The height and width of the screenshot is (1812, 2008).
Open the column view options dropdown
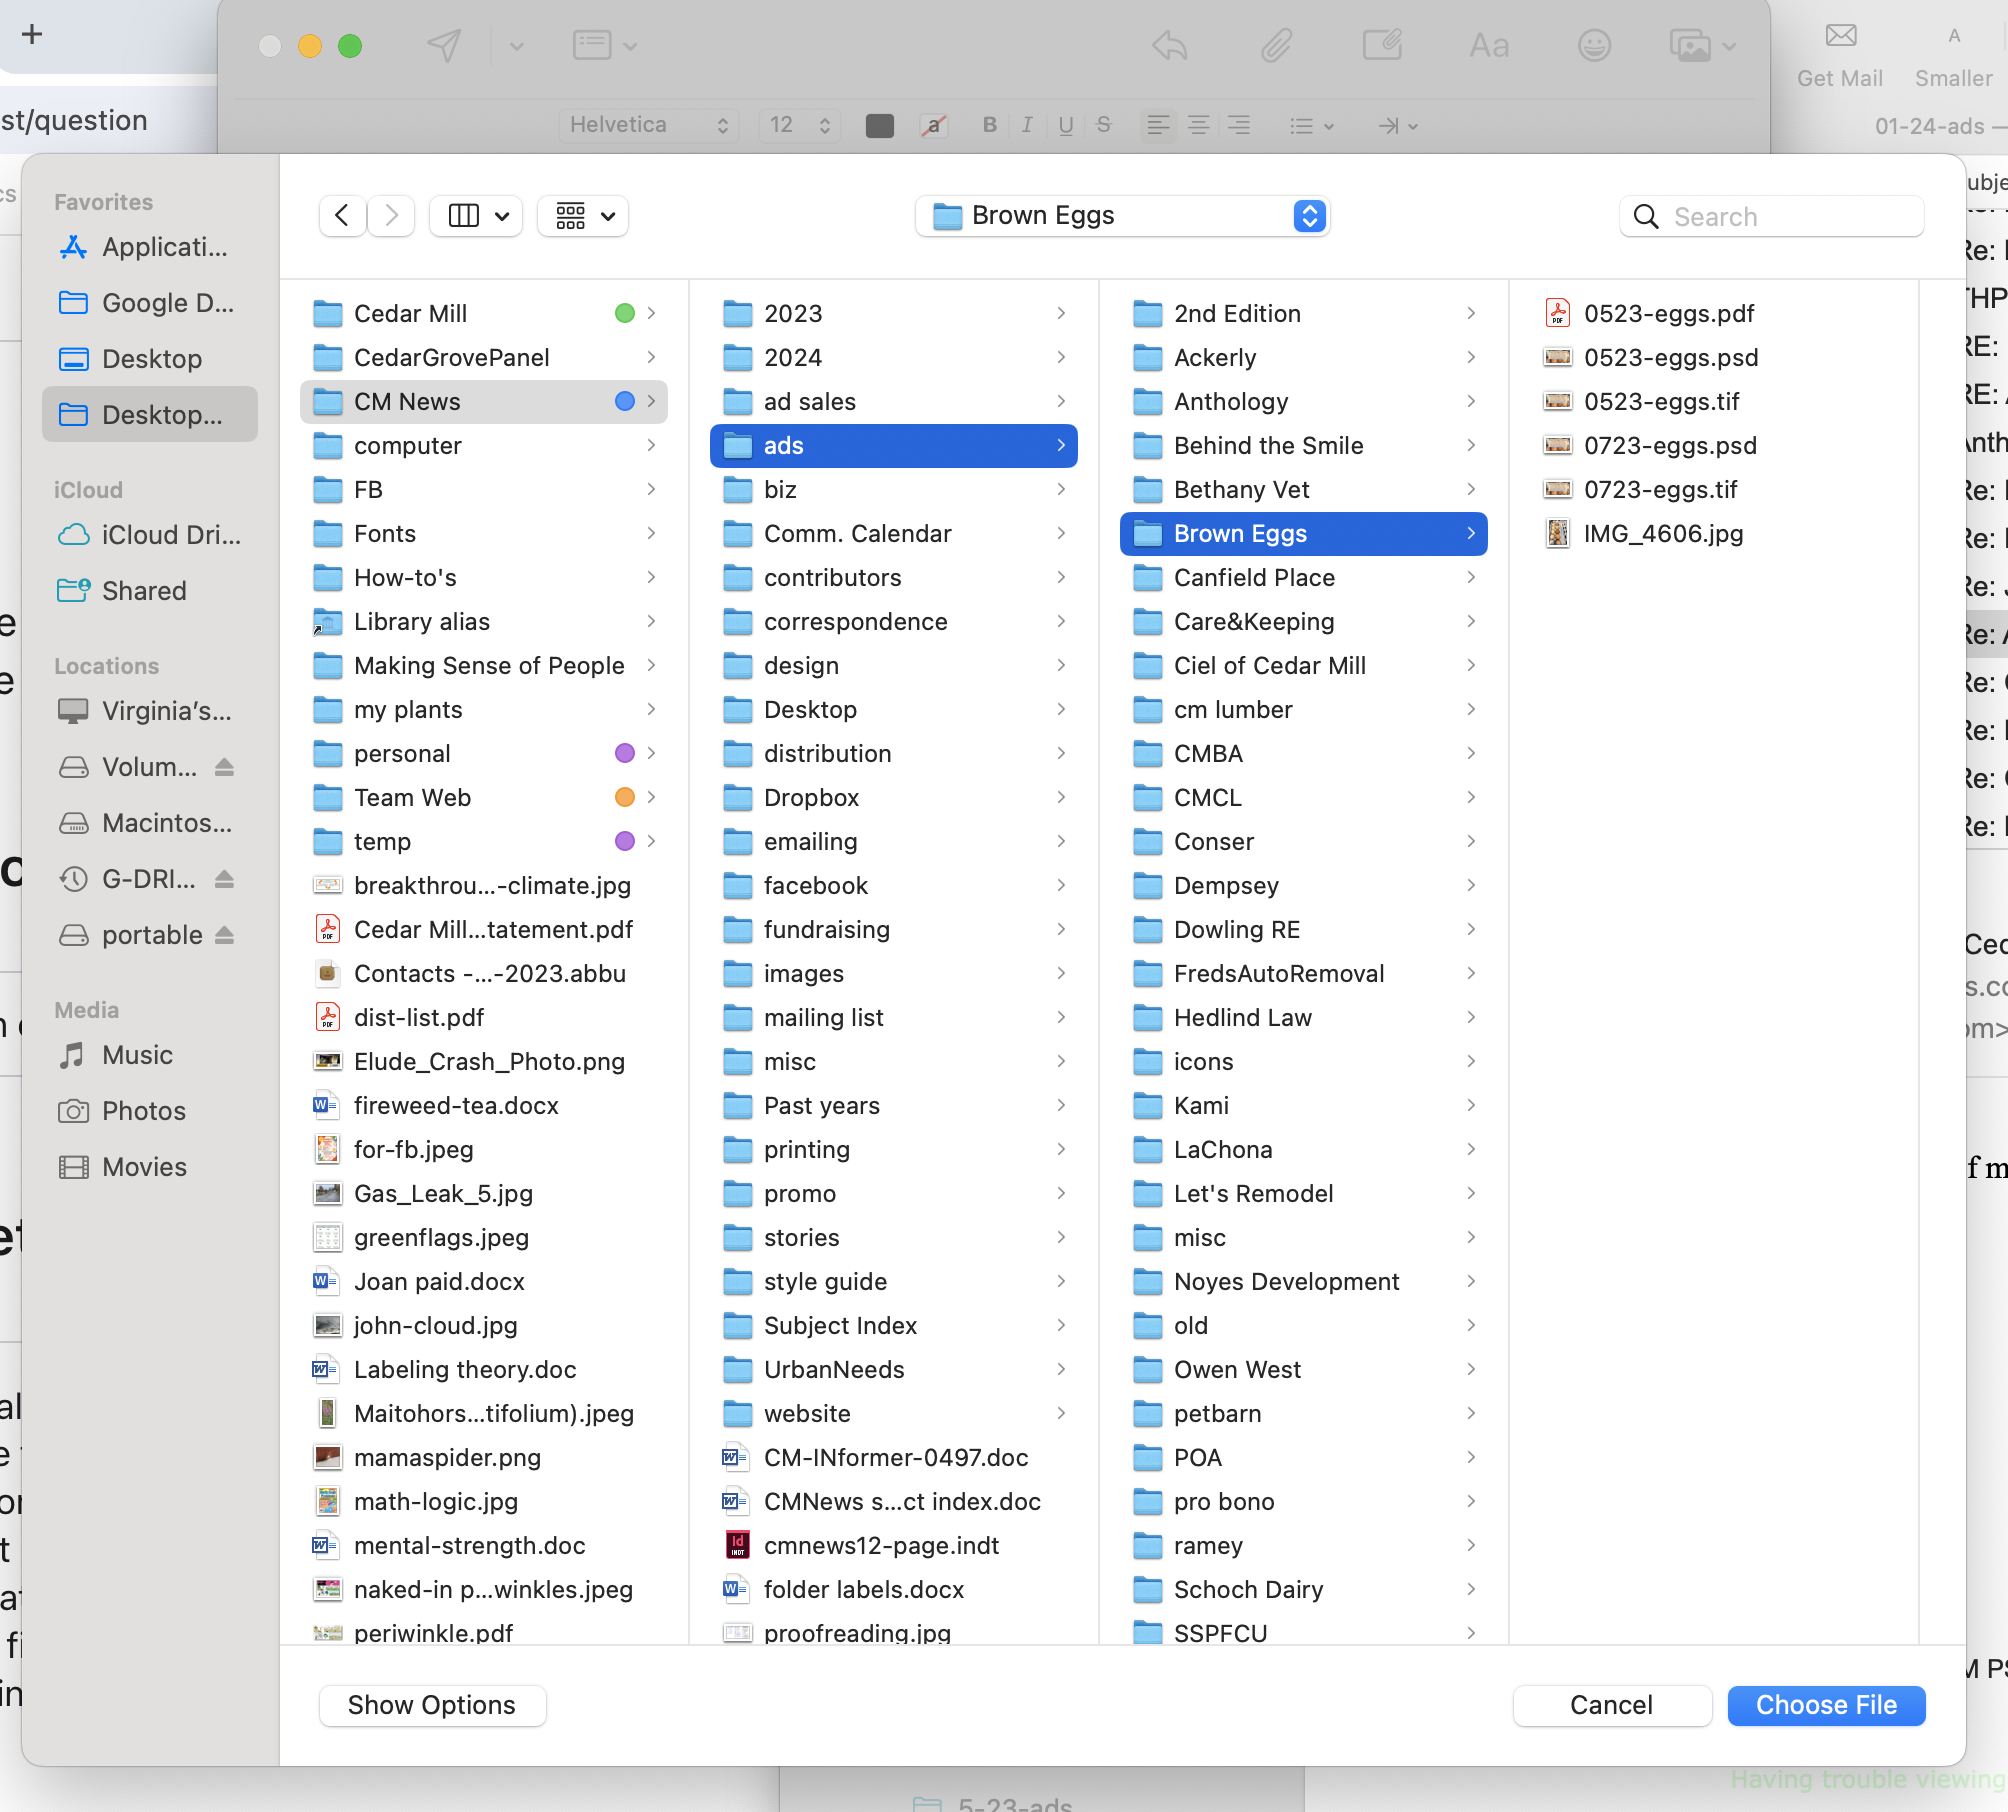click(476, 216)
